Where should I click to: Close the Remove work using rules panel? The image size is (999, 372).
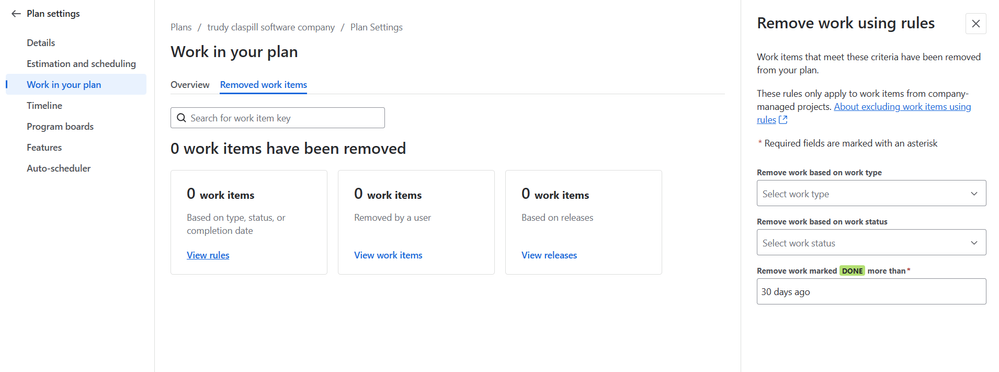tap(975, 24)
